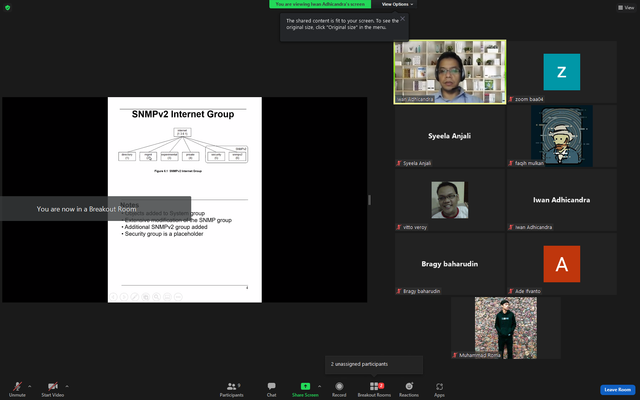640x400 pixels.
Task: Click the 'You are now in a Breakout Room' toast
Action: (x=95, y=209)
